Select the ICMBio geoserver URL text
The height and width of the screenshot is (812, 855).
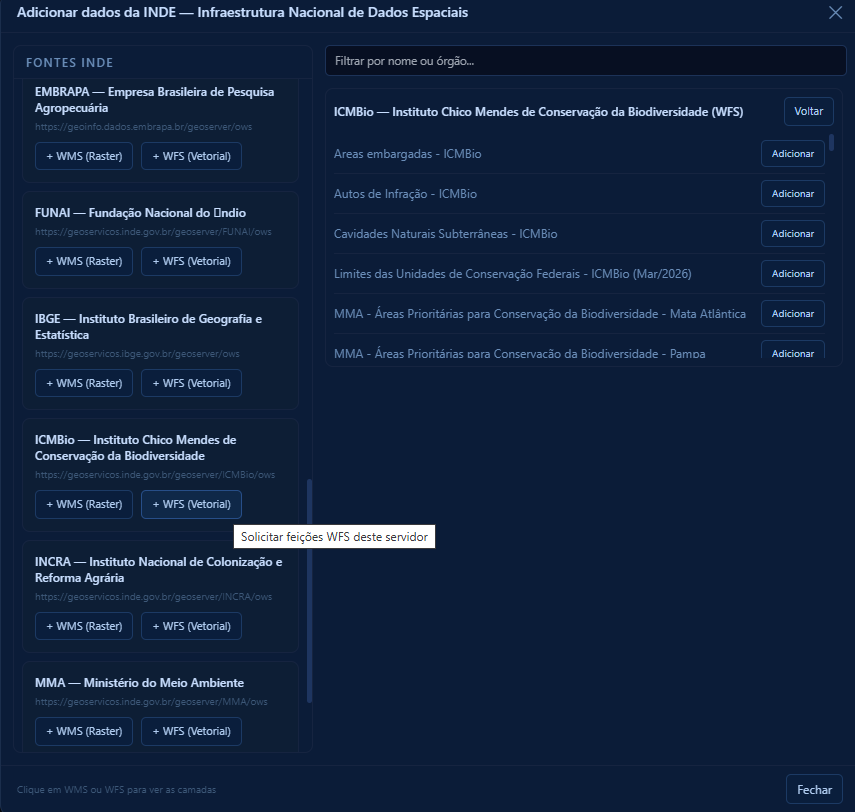155,474
